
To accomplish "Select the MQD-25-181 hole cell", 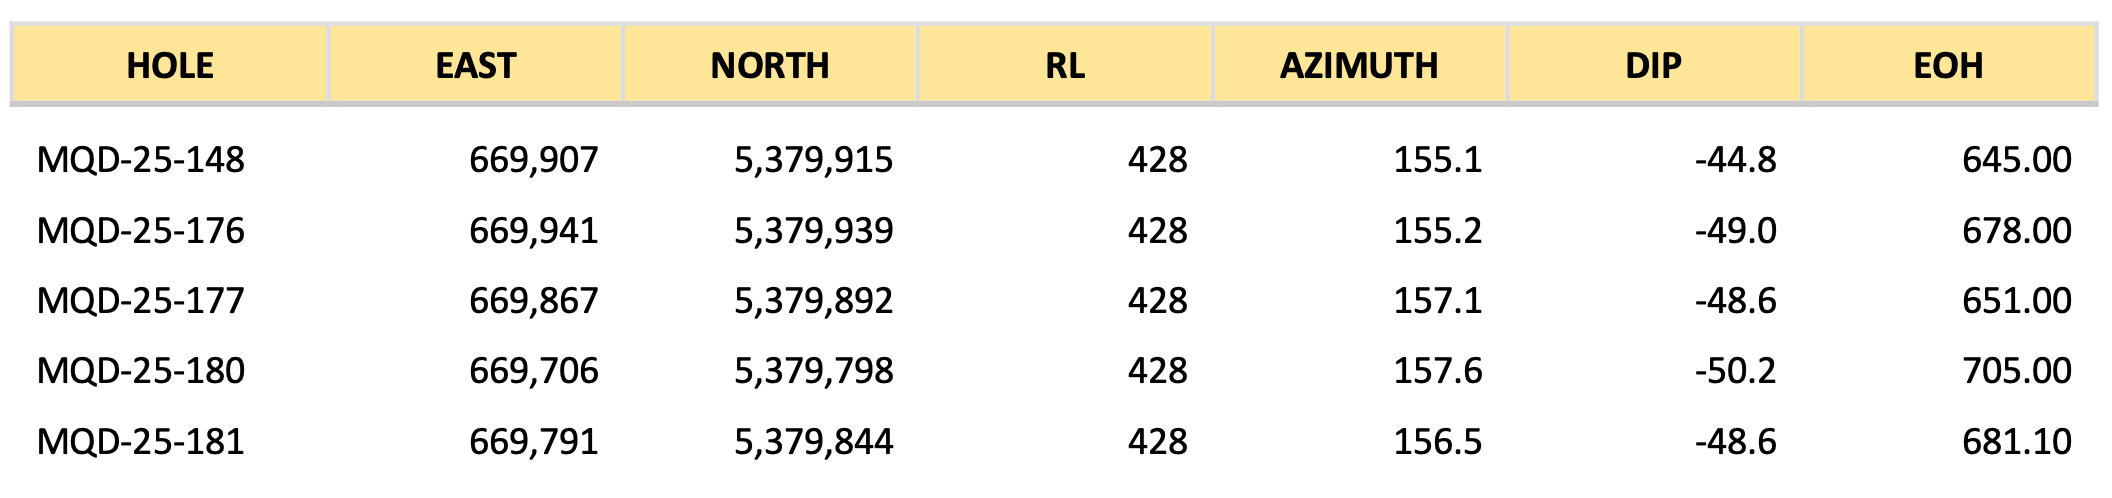I will click(141, 442).
